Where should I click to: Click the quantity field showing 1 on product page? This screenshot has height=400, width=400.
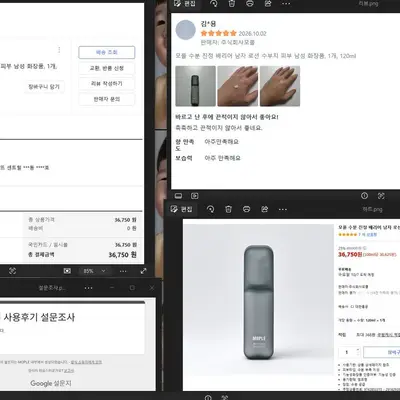347,352
